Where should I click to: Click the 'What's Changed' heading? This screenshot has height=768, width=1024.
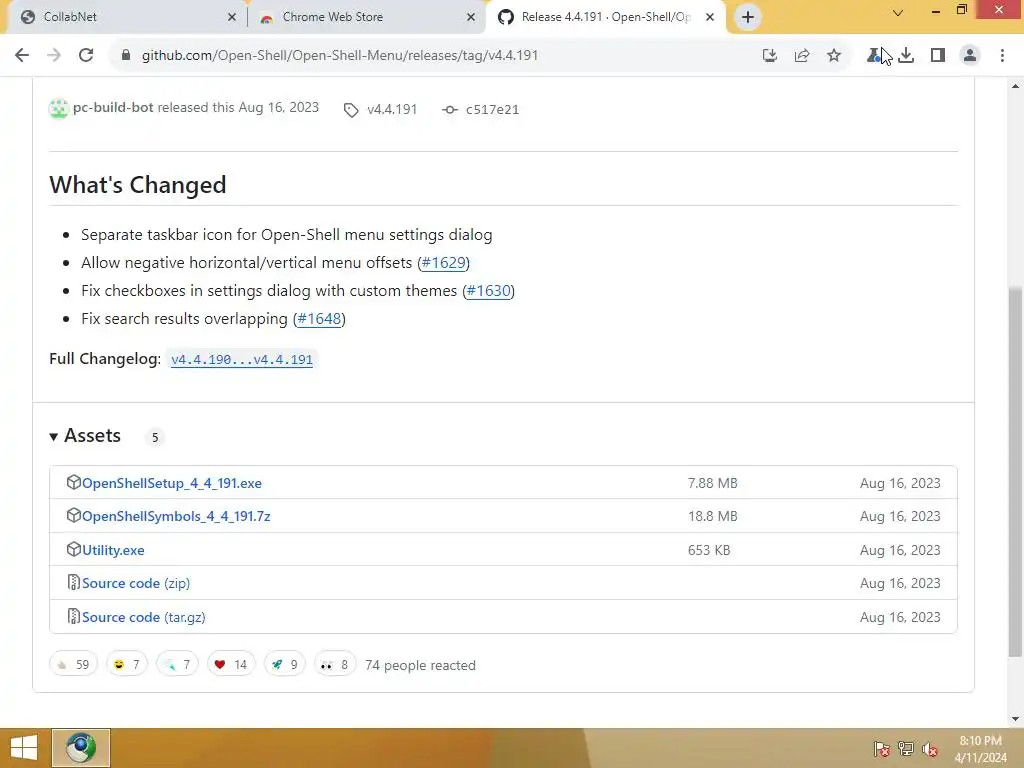[138, 185]
